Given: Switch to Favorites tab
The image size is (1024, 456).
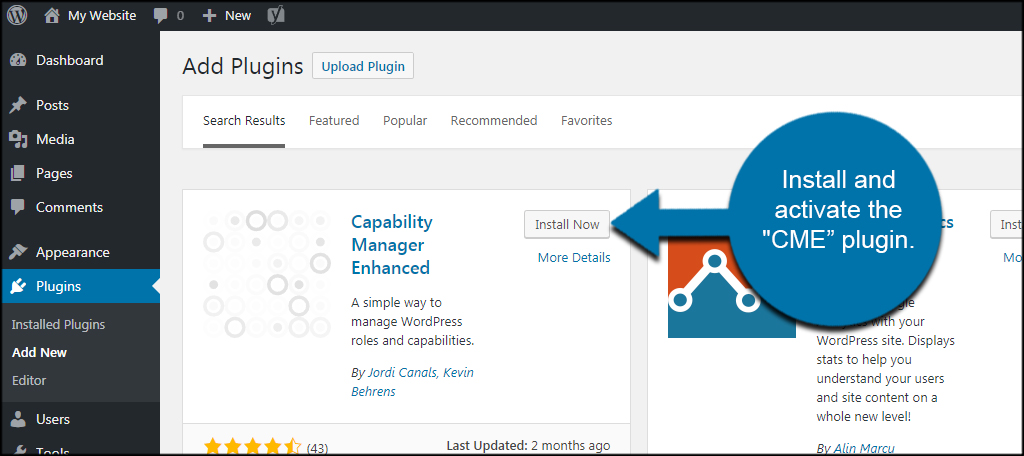Looking at the screenshot, I should click(586, 121).
